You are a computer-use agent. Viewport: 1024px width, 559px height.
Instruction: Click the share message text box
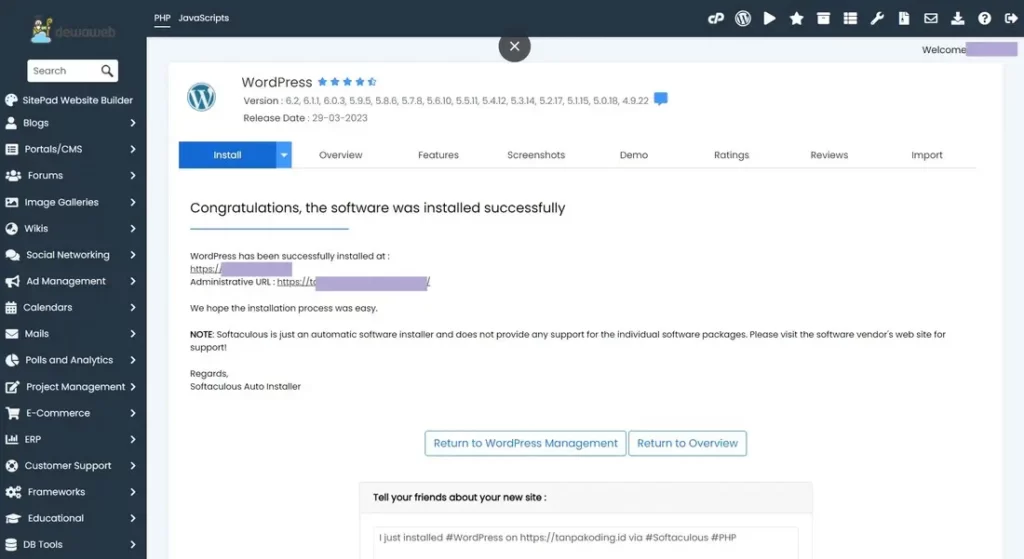pos(585,543)
